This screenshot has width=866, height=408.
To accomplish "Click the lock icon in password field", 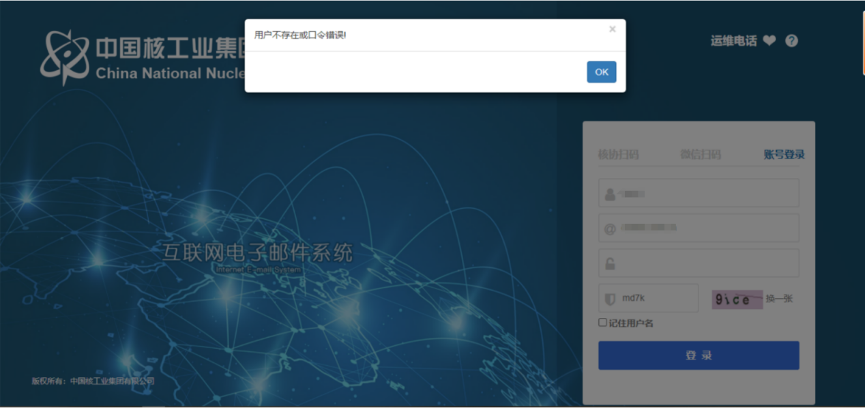I will tap(609, 264).
